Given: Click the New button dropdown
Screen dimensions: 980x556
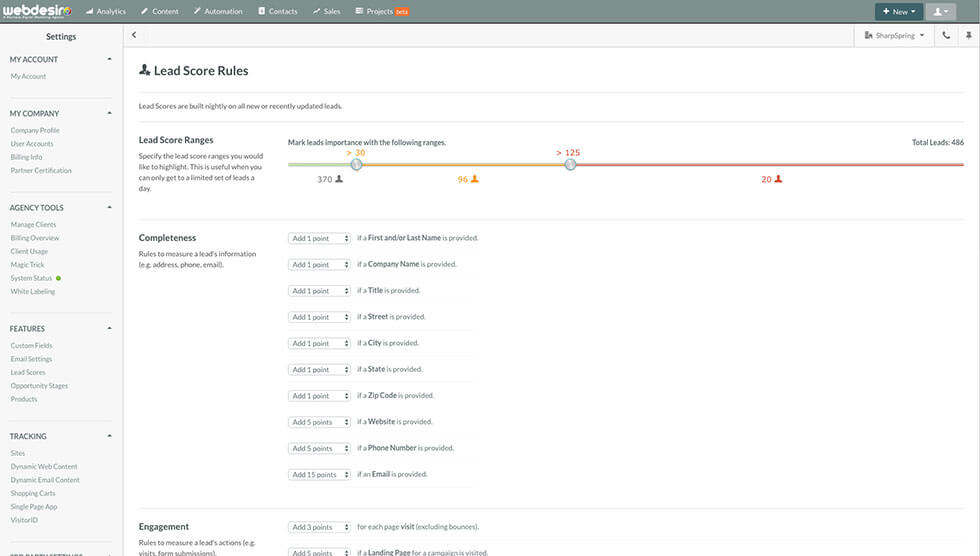Looking at the screenshot, I should click(x=899, y=11).
